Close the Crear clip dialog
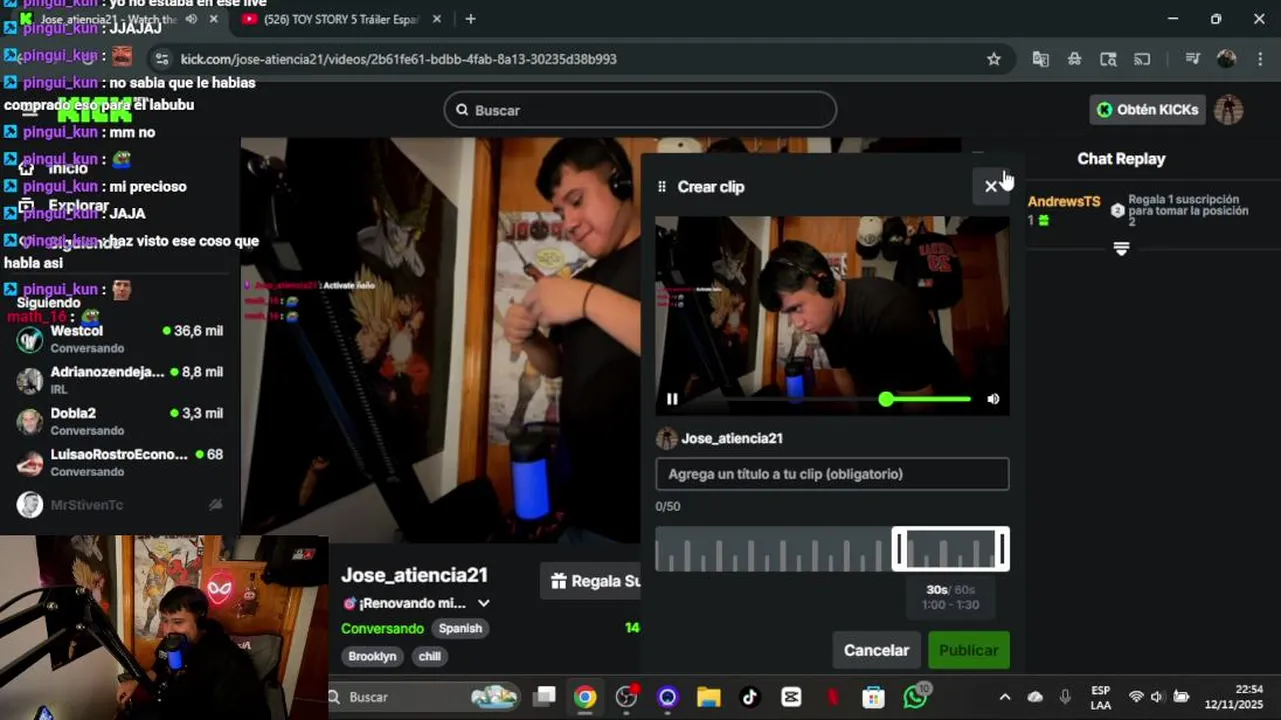 [990, 186]
